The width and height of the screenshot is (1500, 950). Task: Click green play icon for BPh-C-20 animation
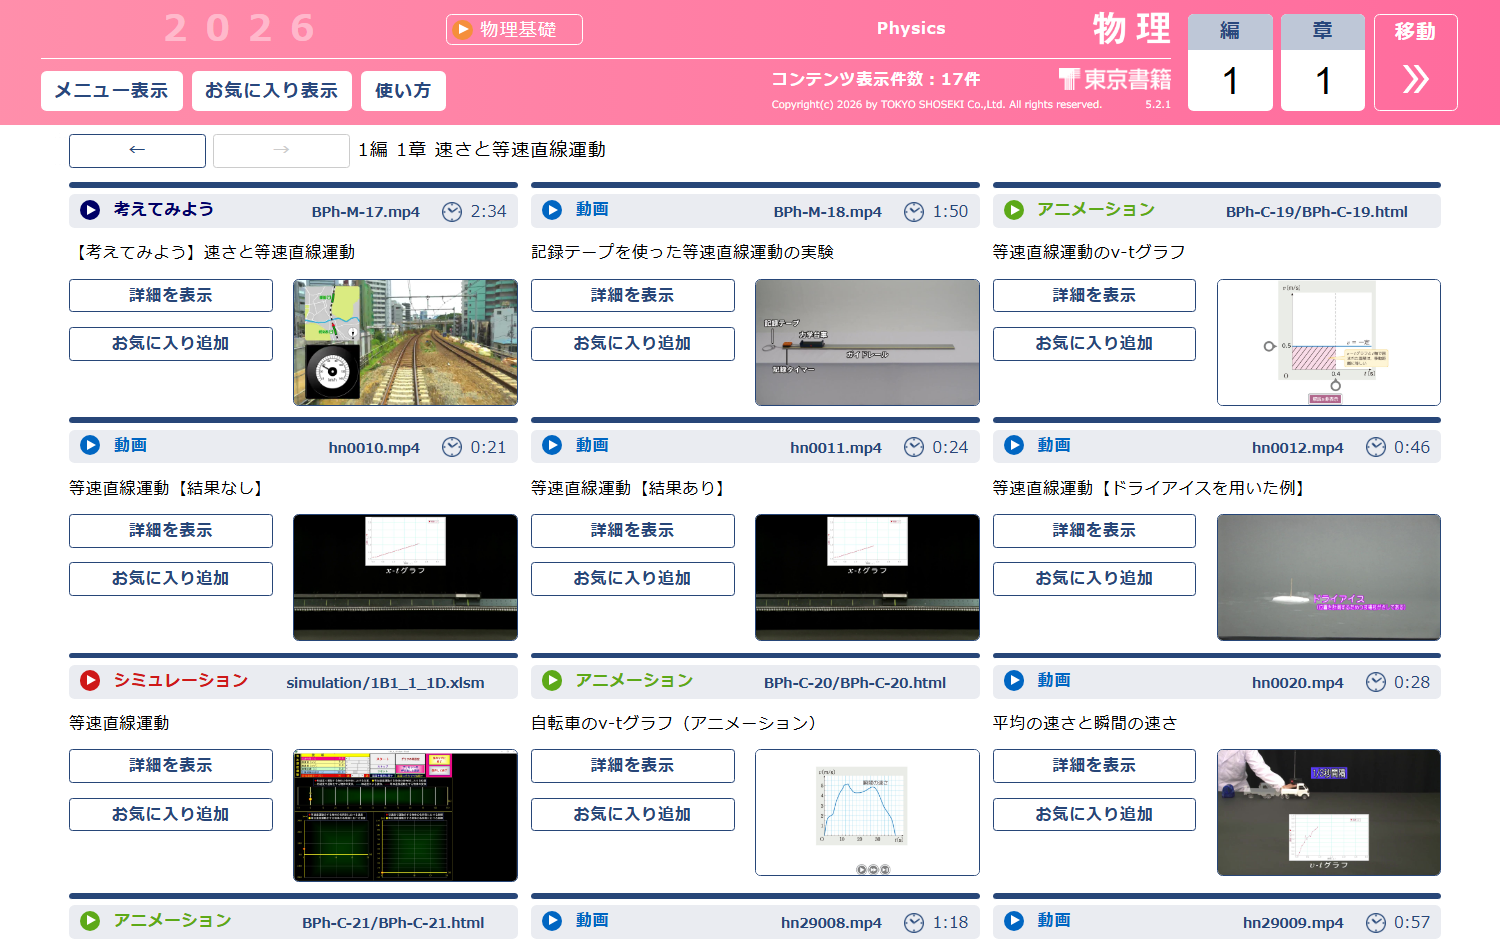pos(552,681)
